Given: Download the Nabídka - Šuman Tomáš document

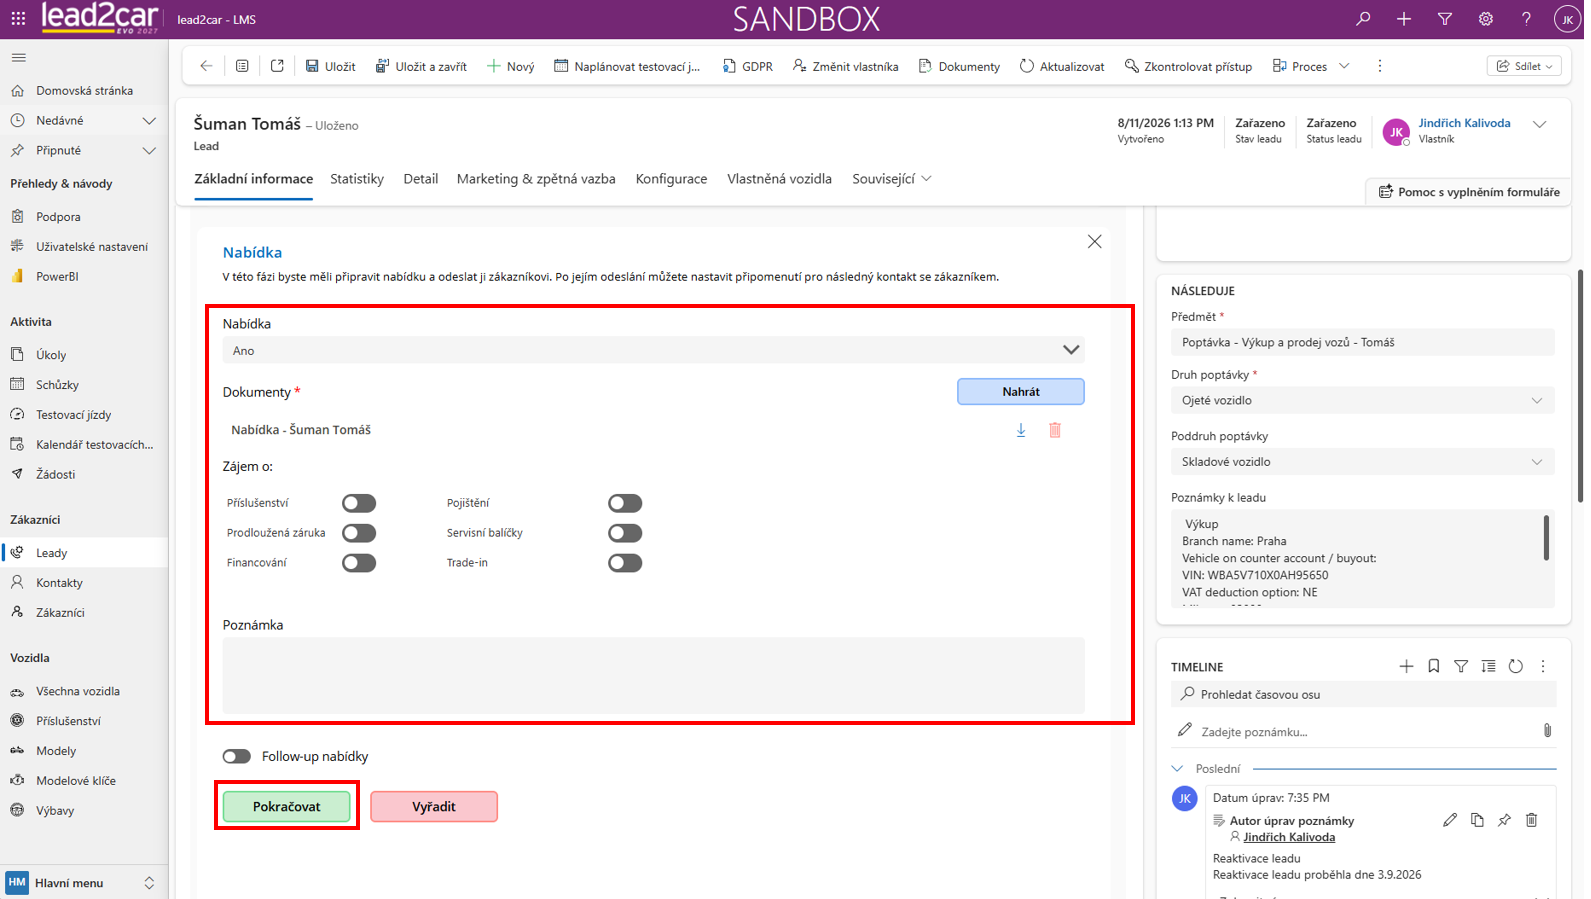Looking at the screenshot, I should pos(1021,430).
